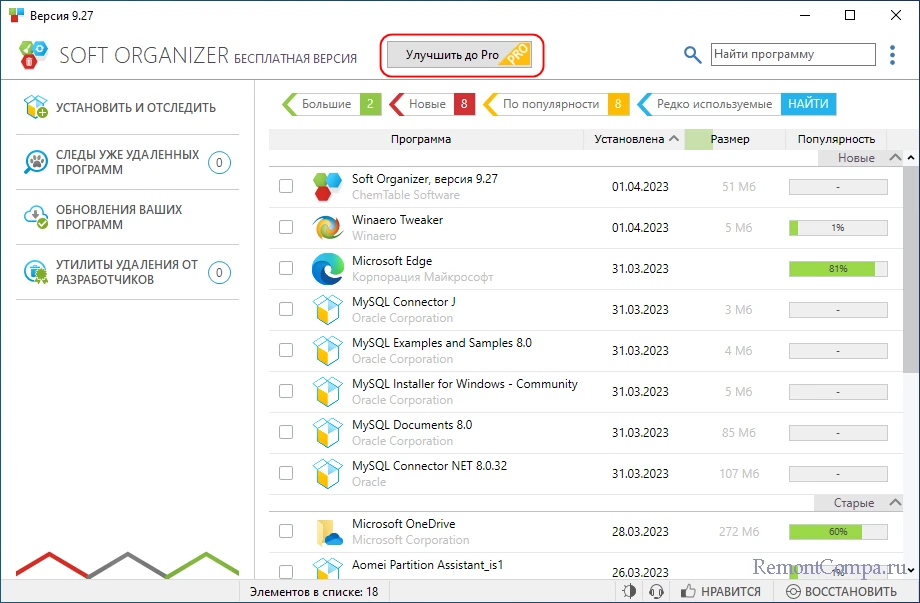The image size is (920, 603).
Task: Click the НАЙТИ button
Action: pyautogui.click(x=809, y=104)
